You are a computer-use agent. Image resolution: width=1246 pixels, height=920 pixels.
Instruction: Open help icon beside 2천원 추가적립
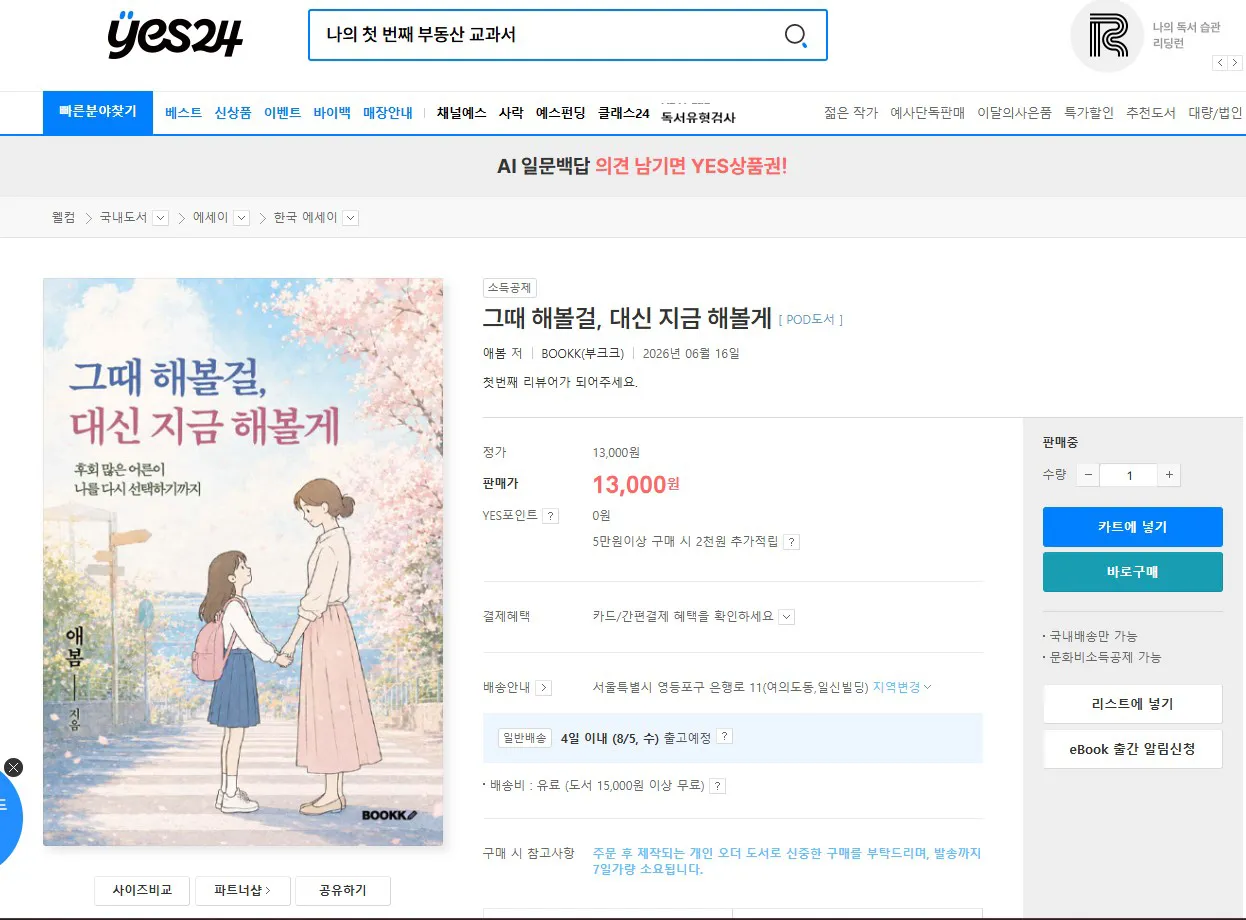[x=791, y=542]
